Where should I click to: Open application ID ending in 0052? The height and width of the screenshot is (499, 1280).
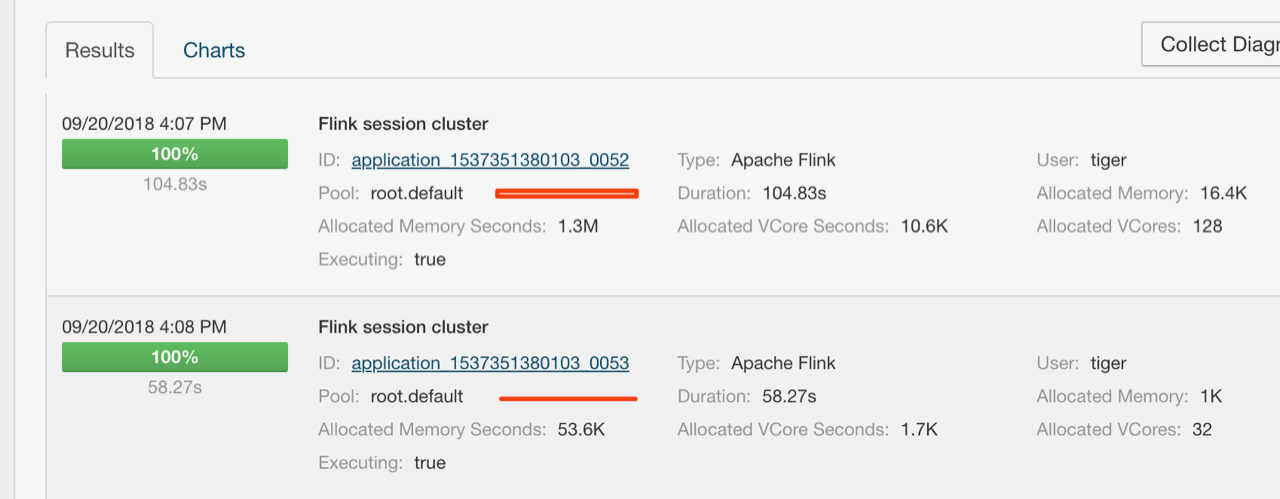(x=490, y=160)
